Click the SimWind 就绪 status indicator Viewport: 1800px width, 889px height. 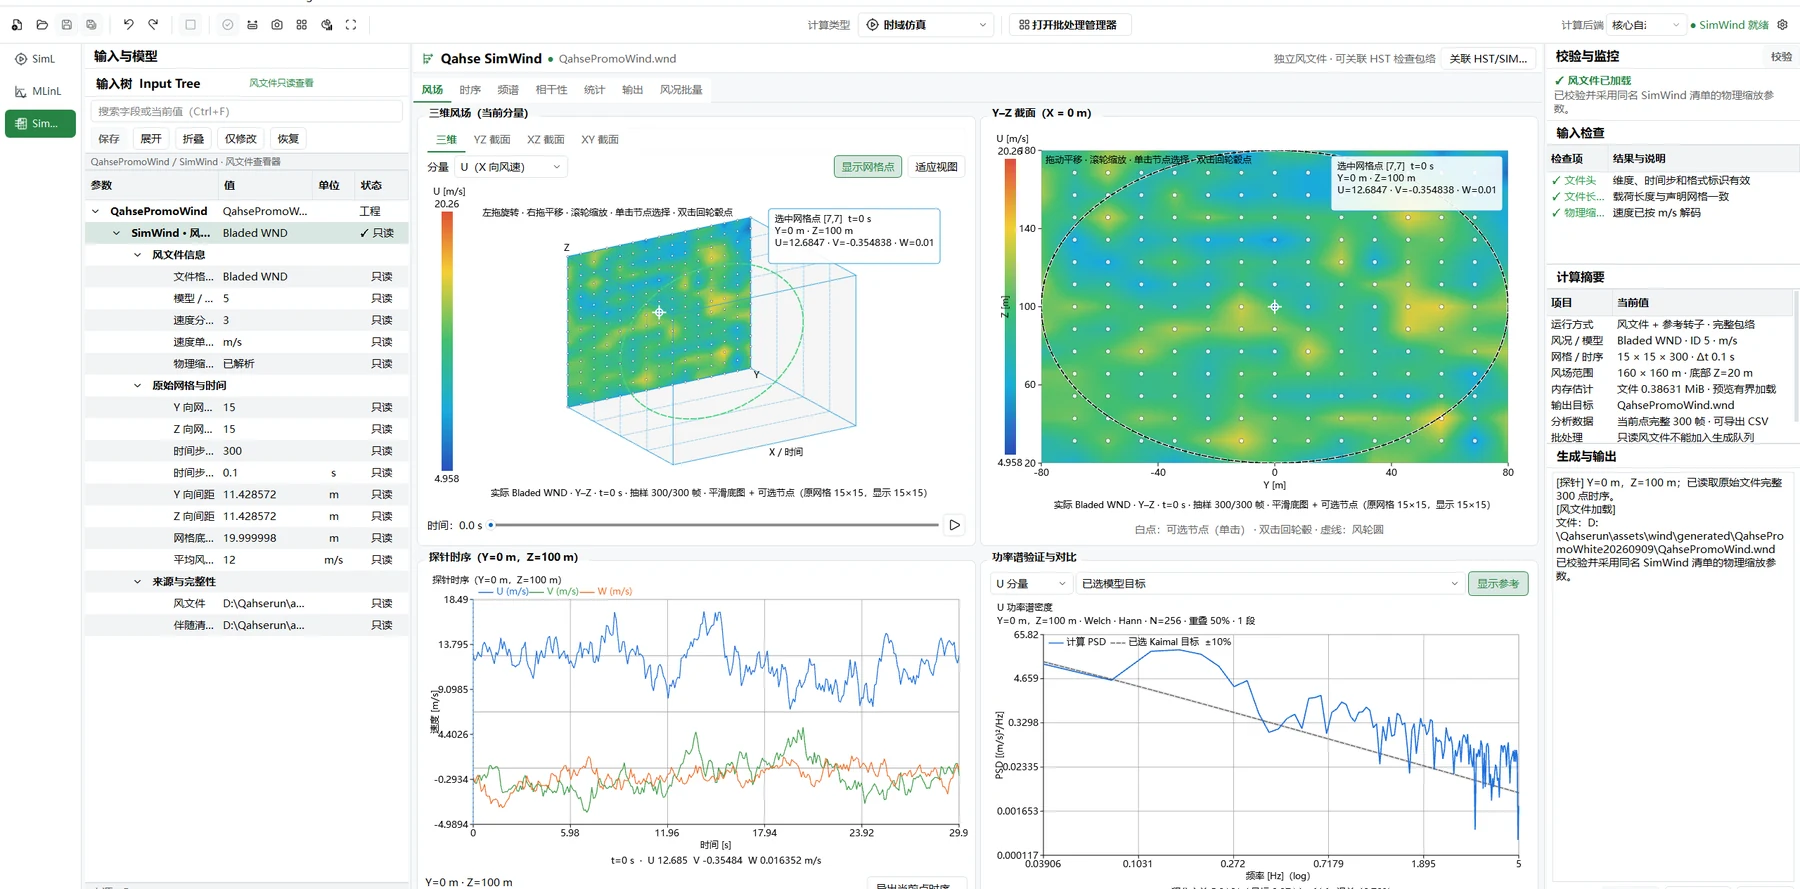pos(1729,25)
